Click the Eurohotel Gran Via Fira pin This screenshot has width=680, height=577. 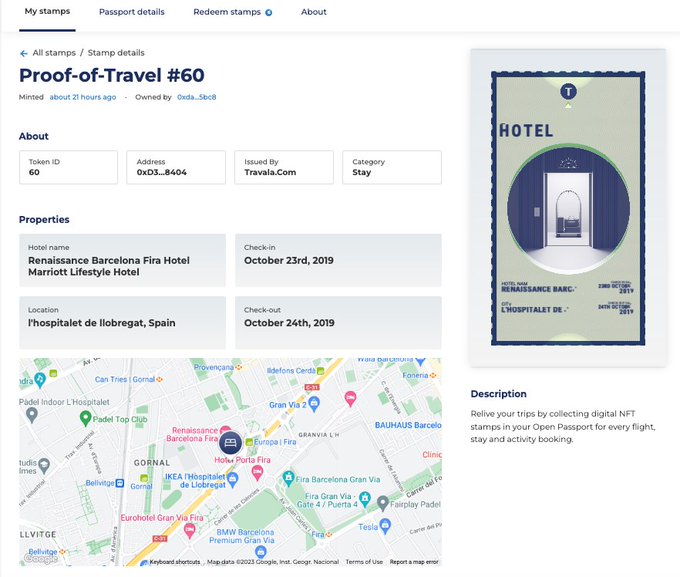click(189, 530)
